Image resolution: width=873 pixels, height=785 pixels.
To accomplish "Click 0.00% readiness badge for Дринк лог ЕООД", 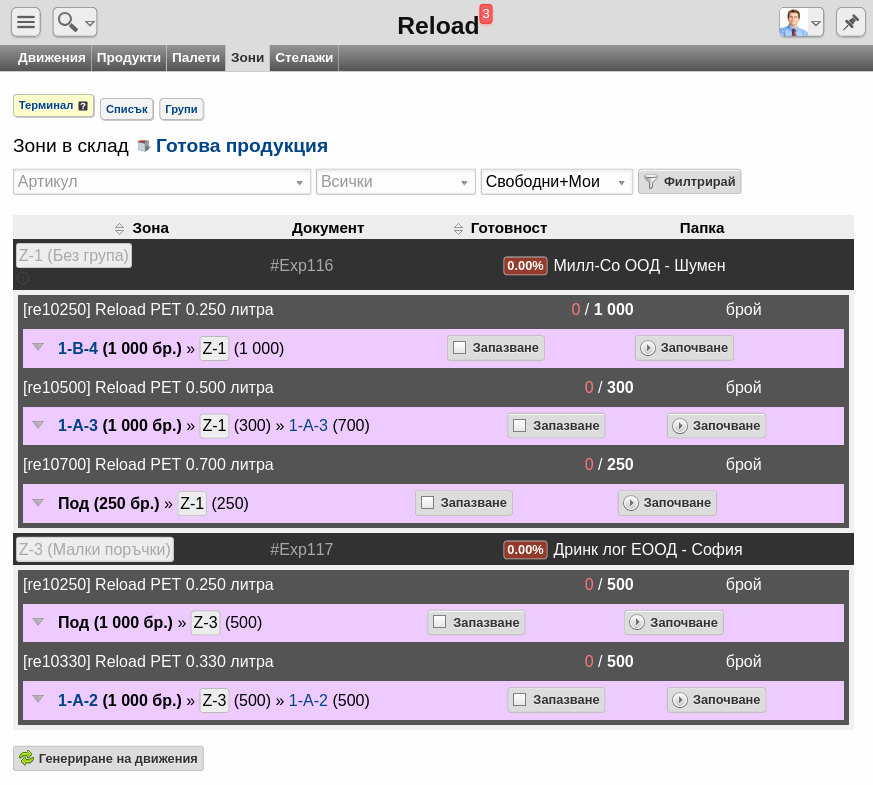I will [525, 550].
